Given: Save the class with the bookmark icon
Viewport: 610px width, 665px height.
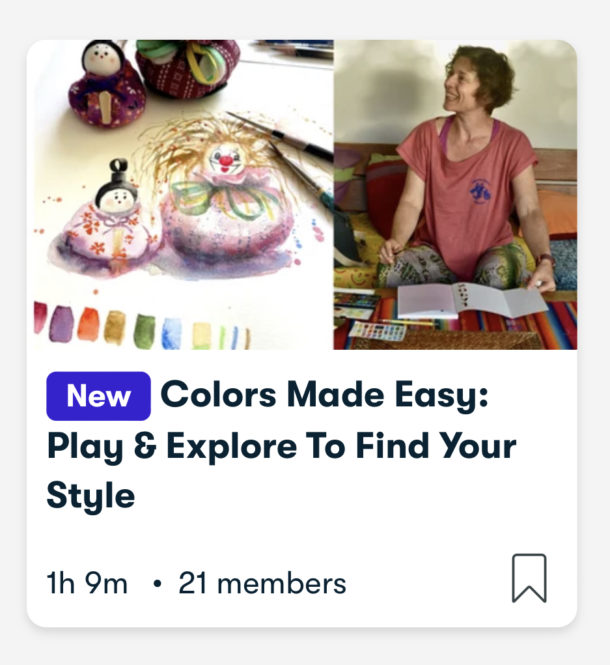Looking at the screenshot, I should (529, 578).
